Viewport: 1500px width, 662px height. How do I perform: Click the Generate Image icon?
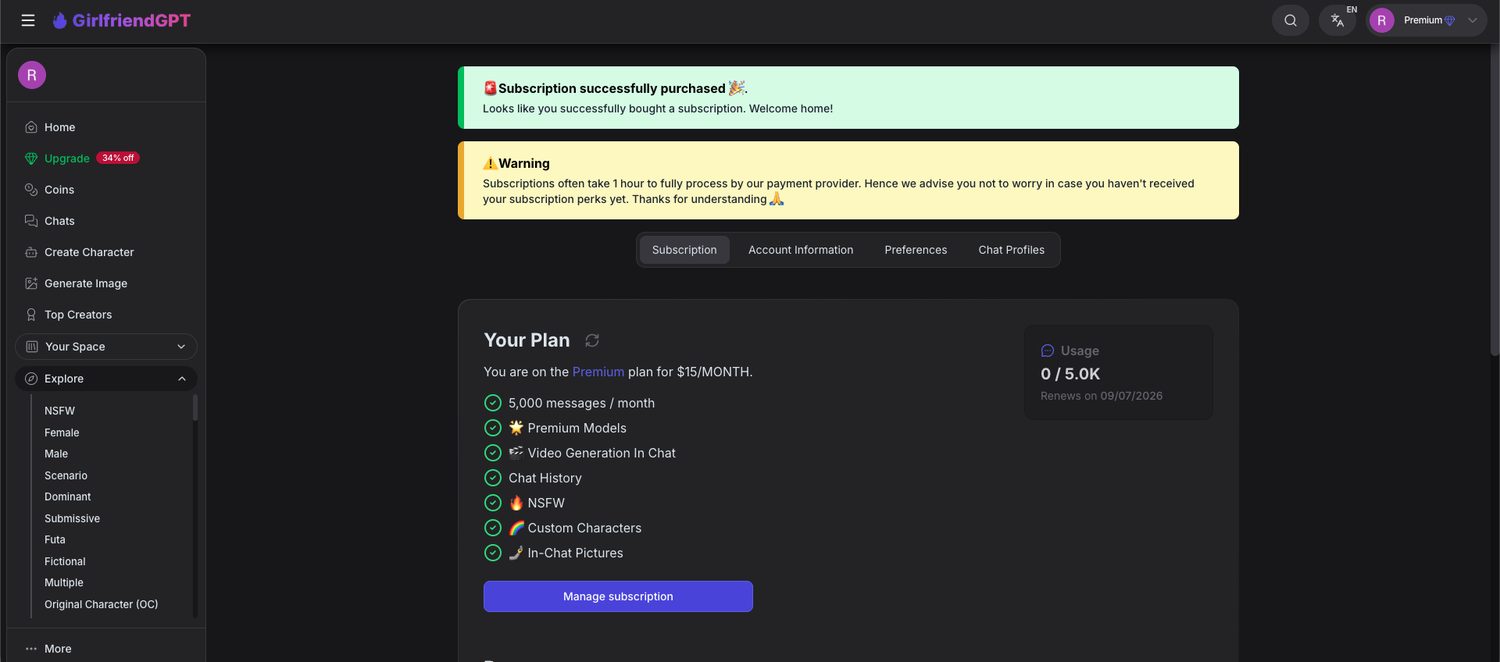pos(31,283)
